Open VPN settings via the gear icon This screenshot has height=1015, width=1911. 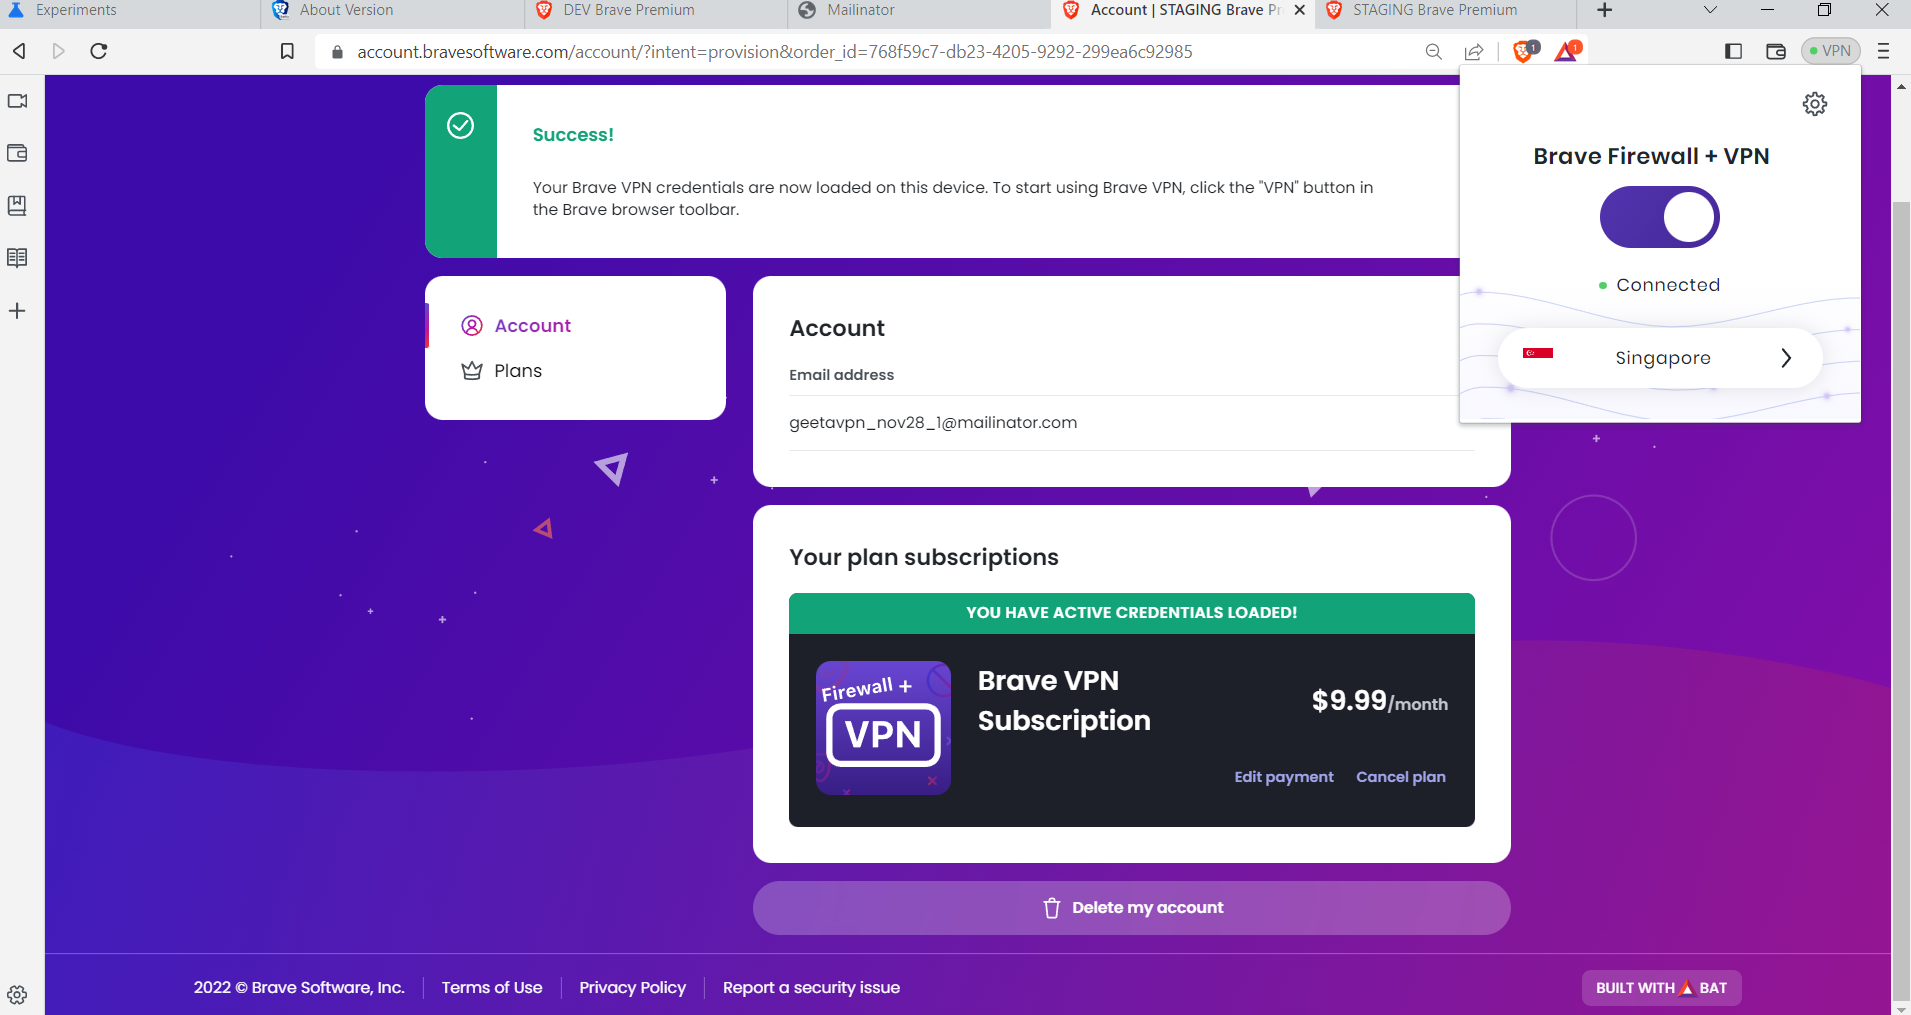[1816, 103]
